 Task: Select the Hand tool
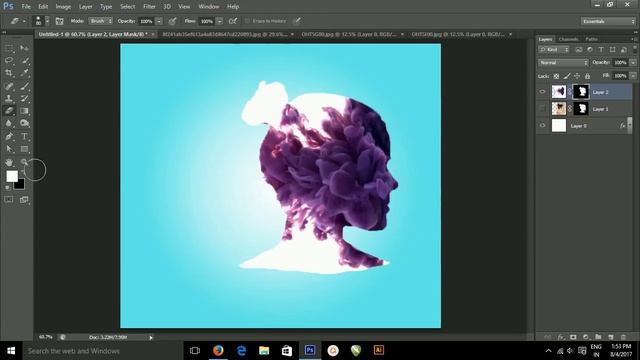click(x=9, y=162)
